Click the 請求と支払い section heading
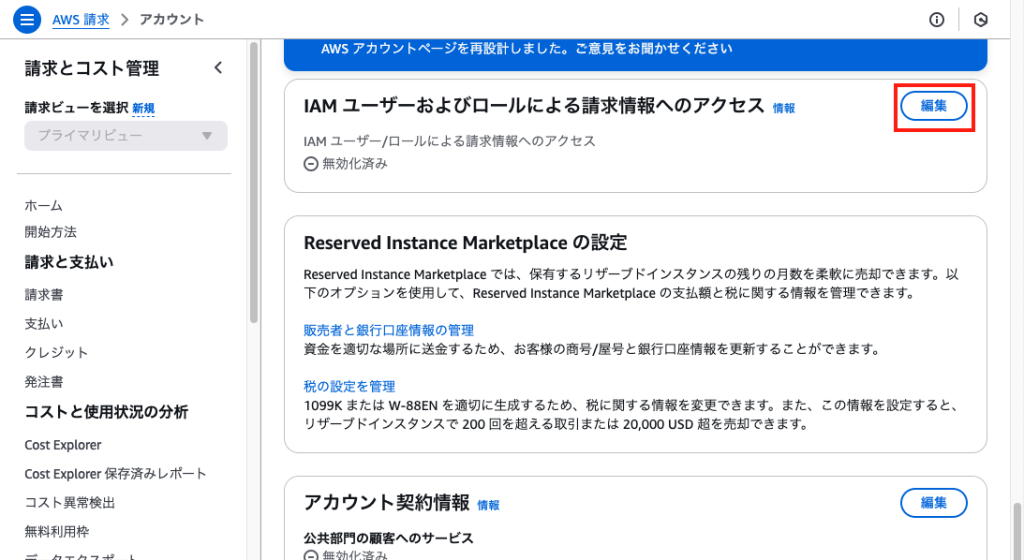Image resolution: width=1024 pixels, height=560 pixels. 69,262
